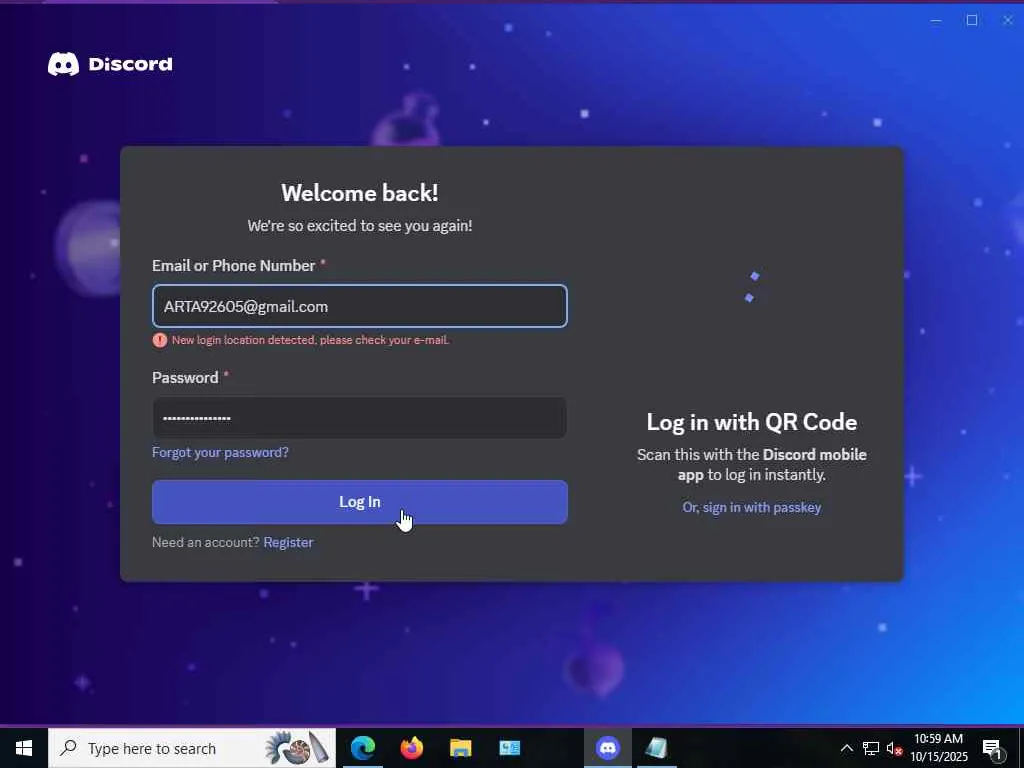Screen dimensions: 1024x768
Task: Click the muted volume tray icon
Action: point(894,748)
